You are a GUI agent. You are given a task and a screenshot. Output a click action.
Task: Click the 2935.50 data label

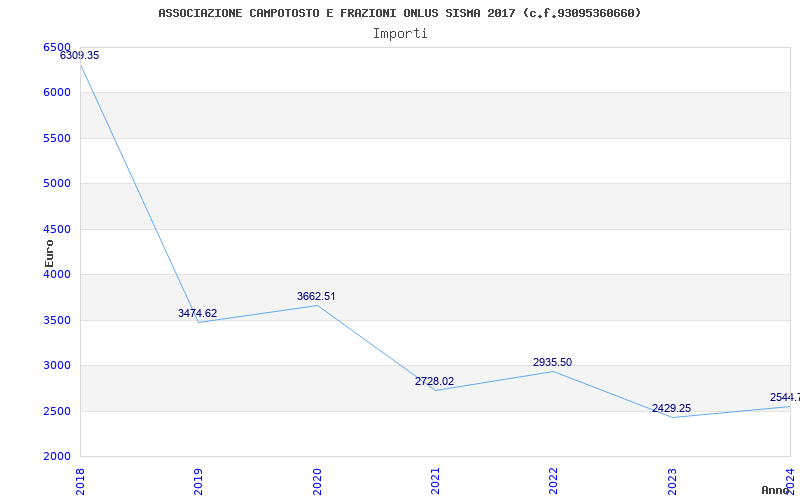pyautogui.click(x=553, y=362)
